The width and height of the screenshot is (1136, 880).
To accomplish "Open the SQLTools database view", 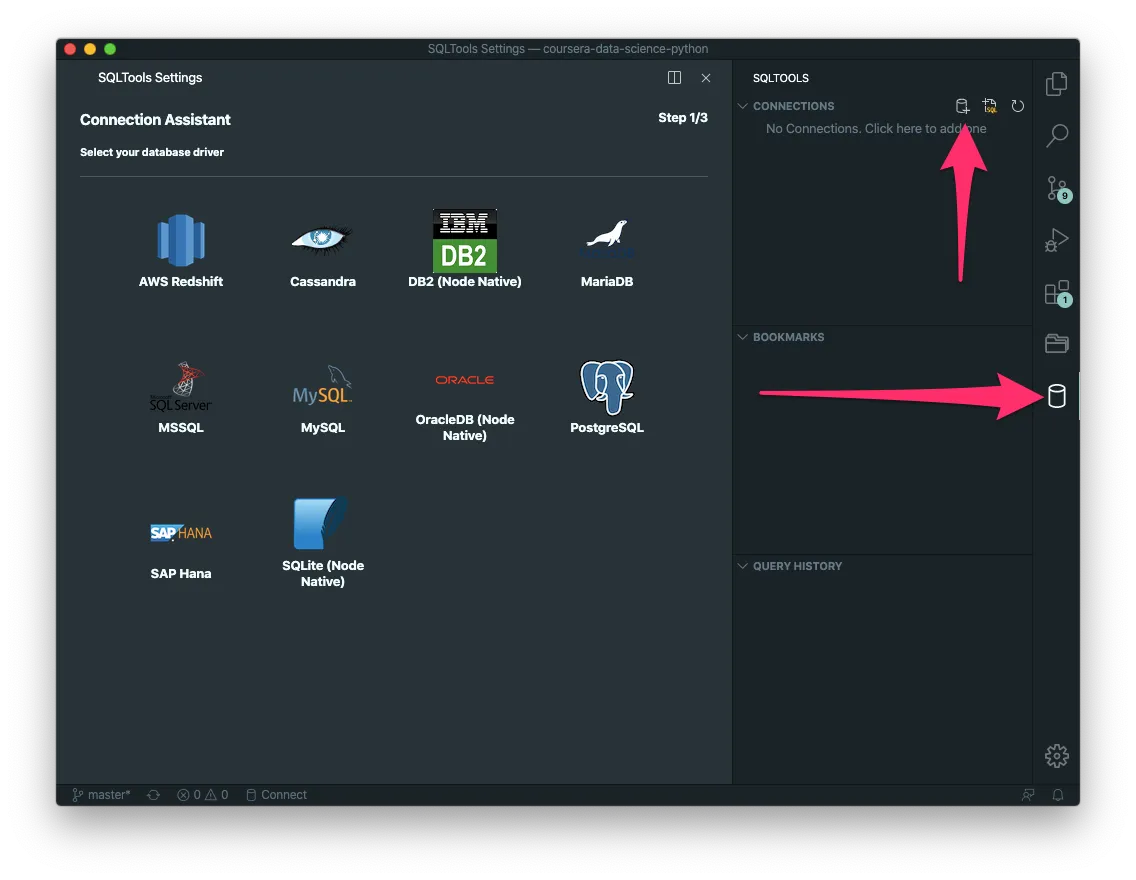I will (1056, 396).
